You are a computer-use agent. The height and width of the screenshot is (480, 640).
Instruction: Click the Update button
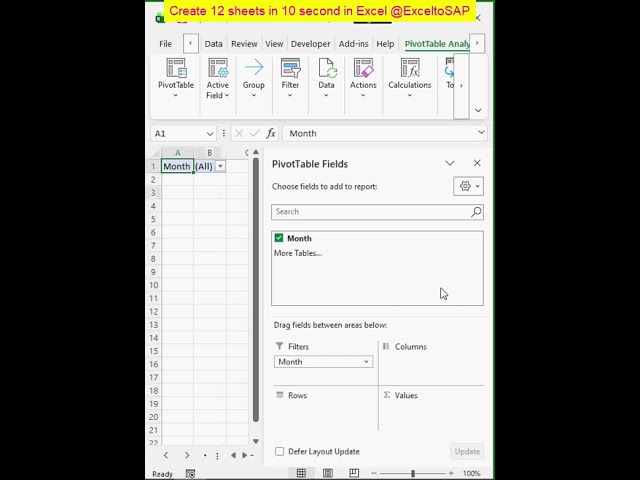(467, 451)
